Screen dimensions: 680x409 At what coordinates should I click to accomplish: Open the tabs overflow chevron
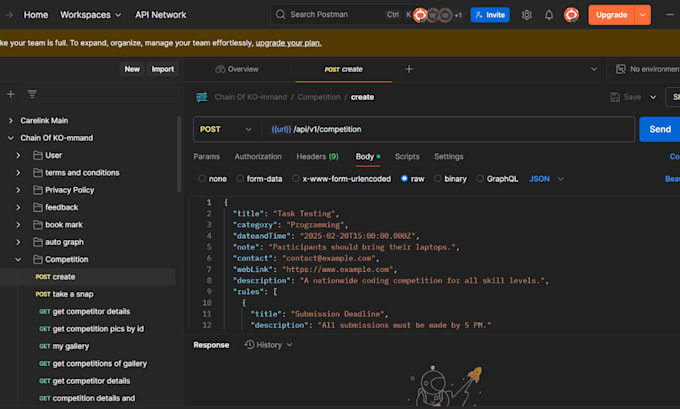tap(594, 69)
